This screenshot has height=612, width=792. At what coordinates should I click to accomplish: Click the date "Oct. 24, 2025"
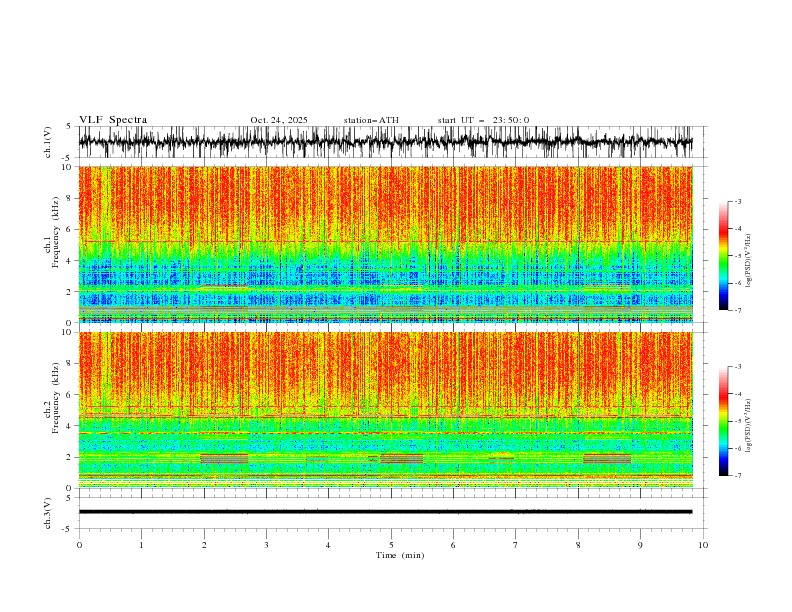click(279, 120)
